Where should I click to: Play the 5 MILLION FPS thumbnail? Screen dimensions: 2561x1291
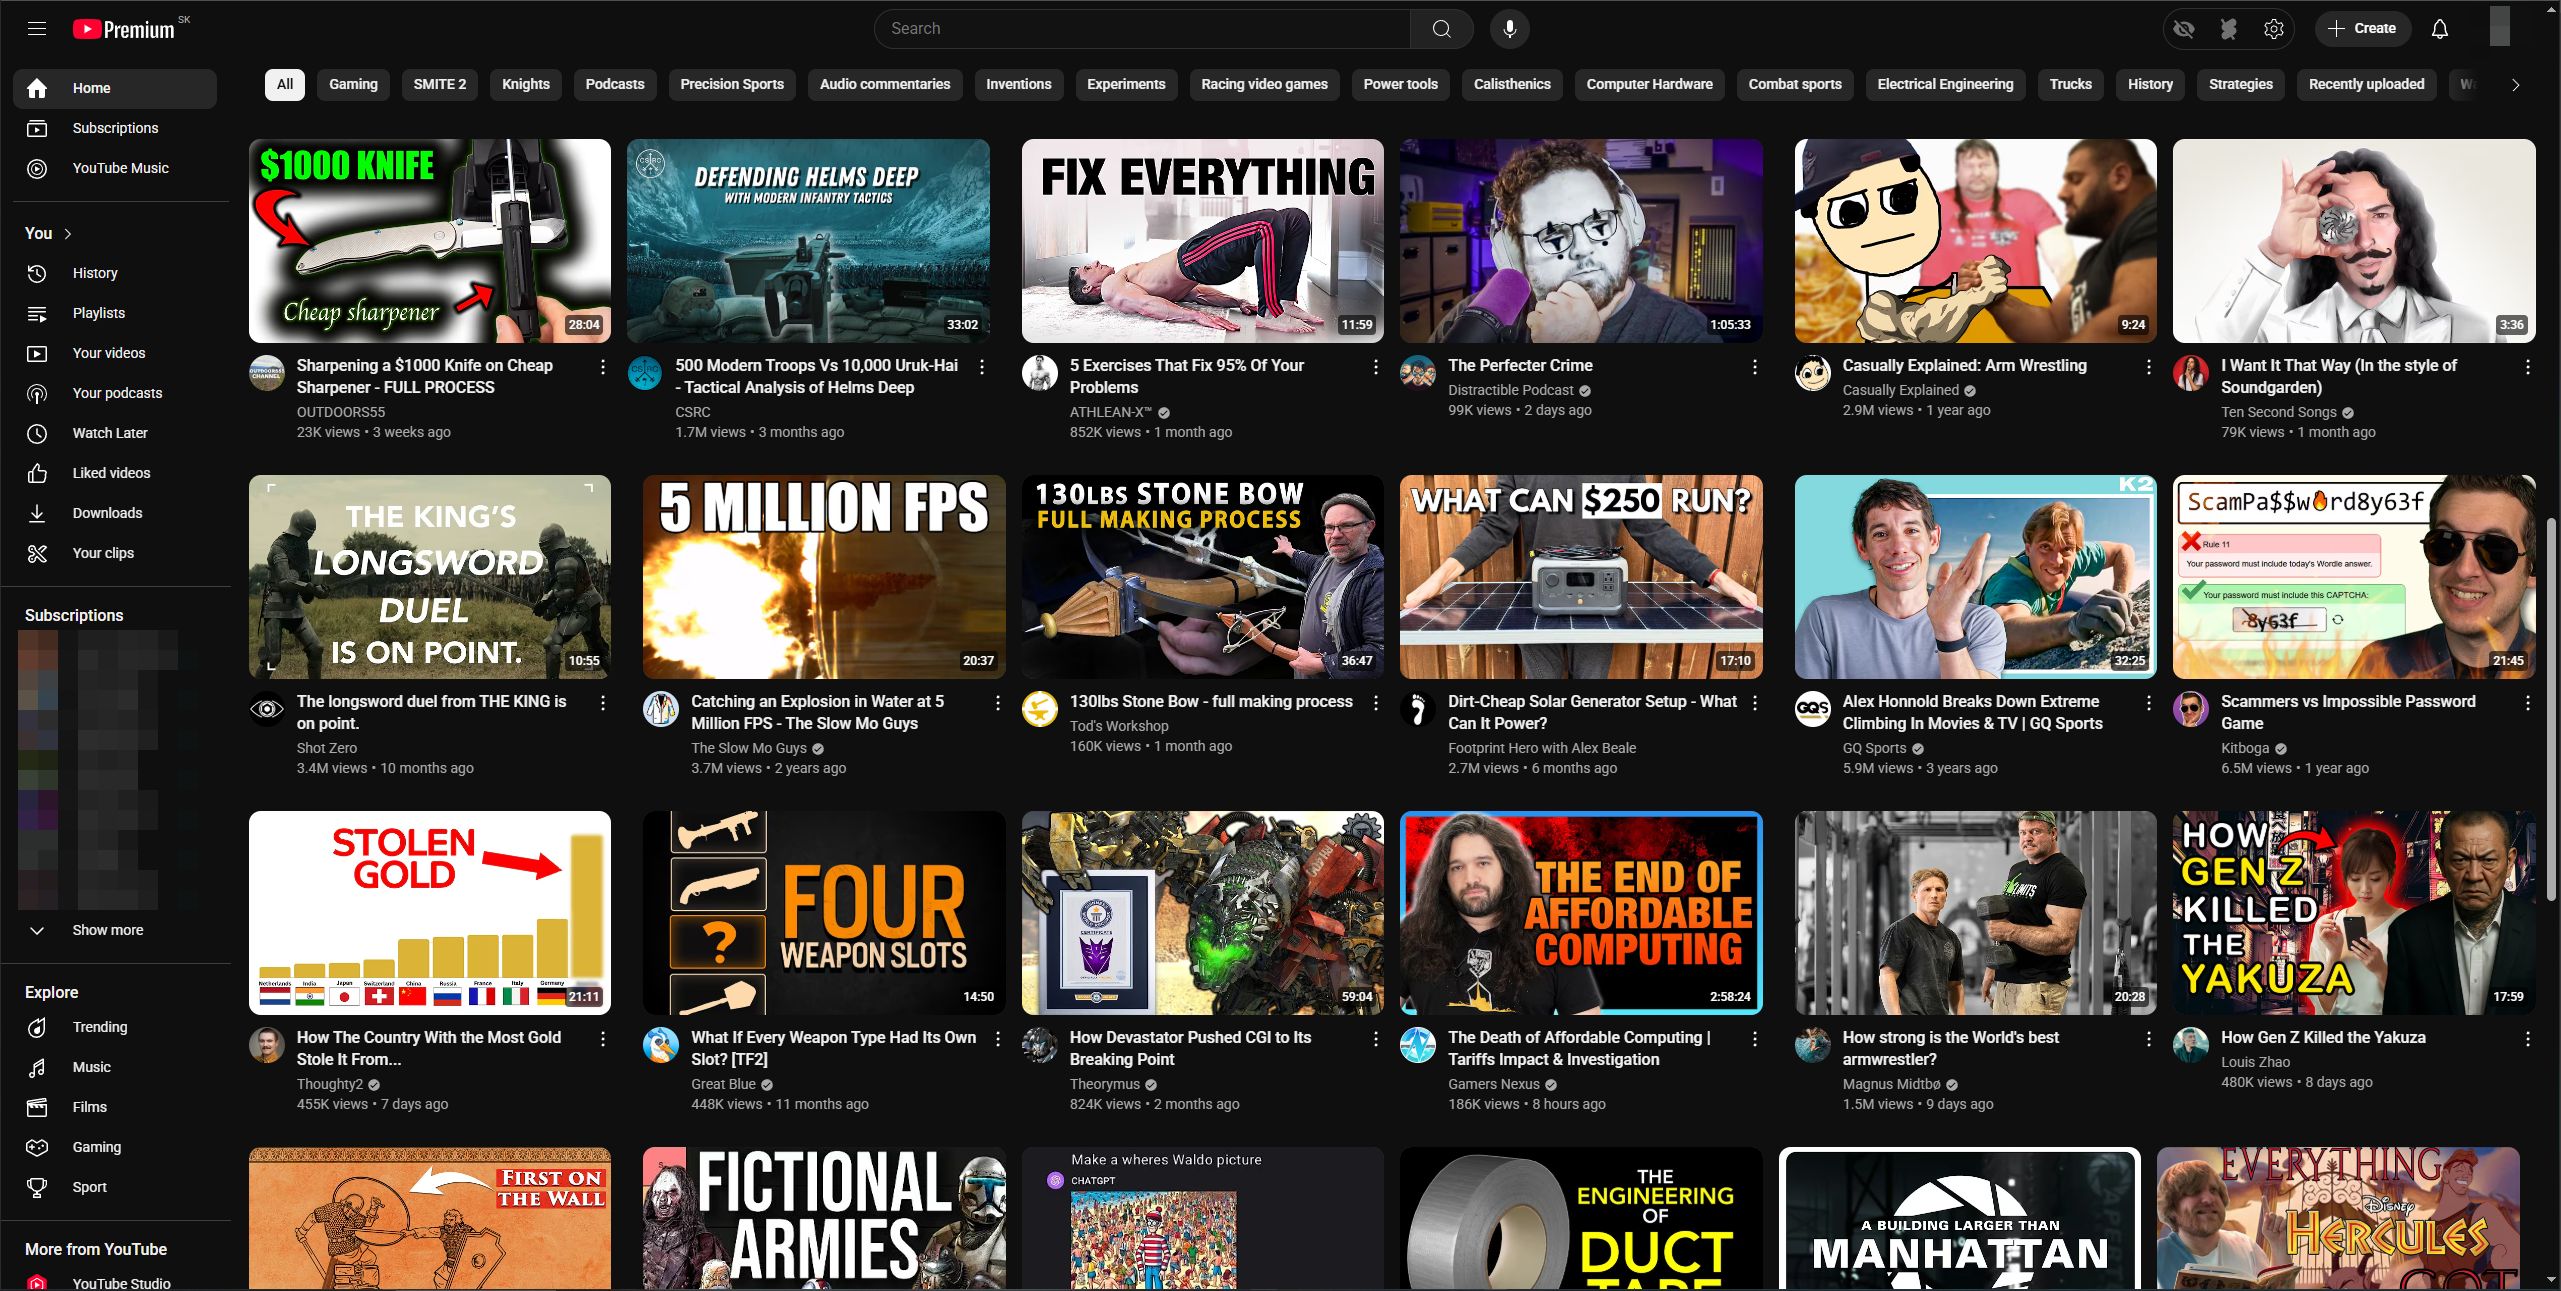[824, 577]
